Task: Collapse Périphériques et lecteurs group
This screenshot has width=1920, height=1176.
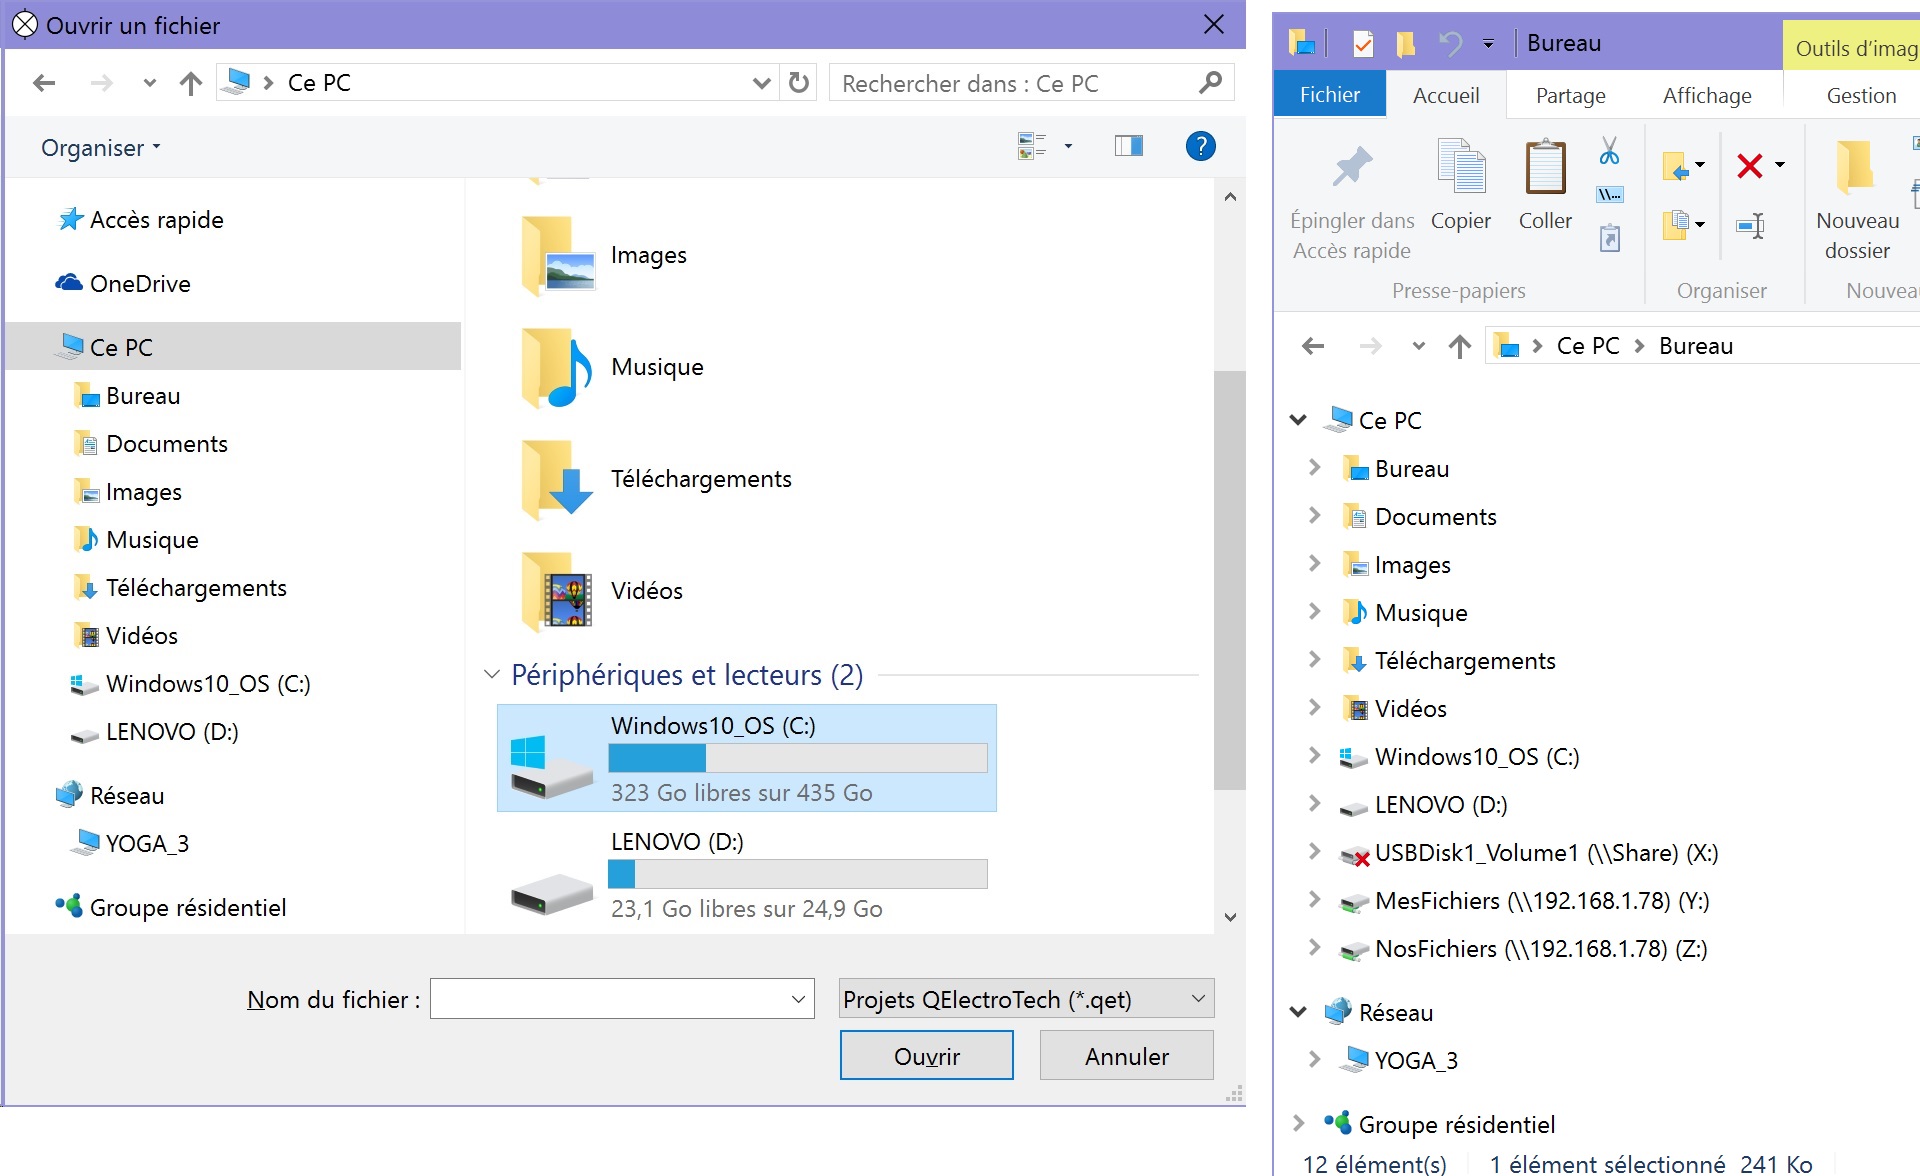Action: point(491,675)
